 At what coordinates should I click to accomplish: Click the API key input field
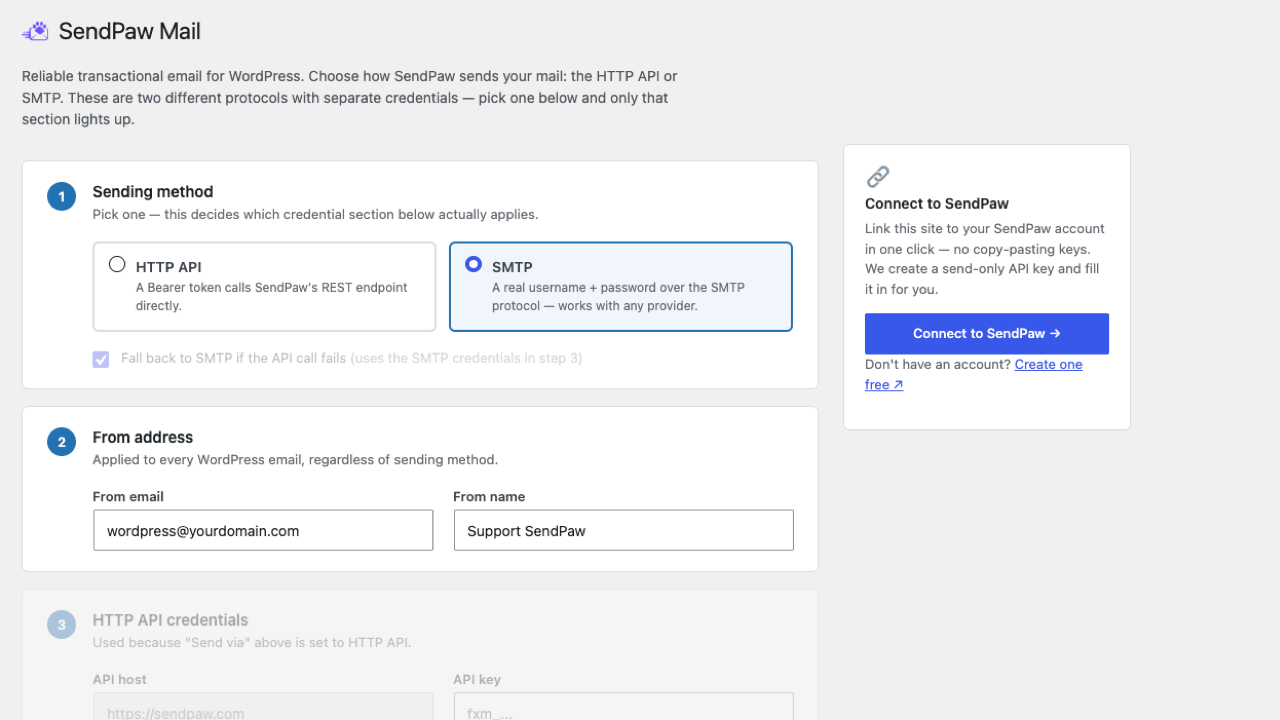623,707
